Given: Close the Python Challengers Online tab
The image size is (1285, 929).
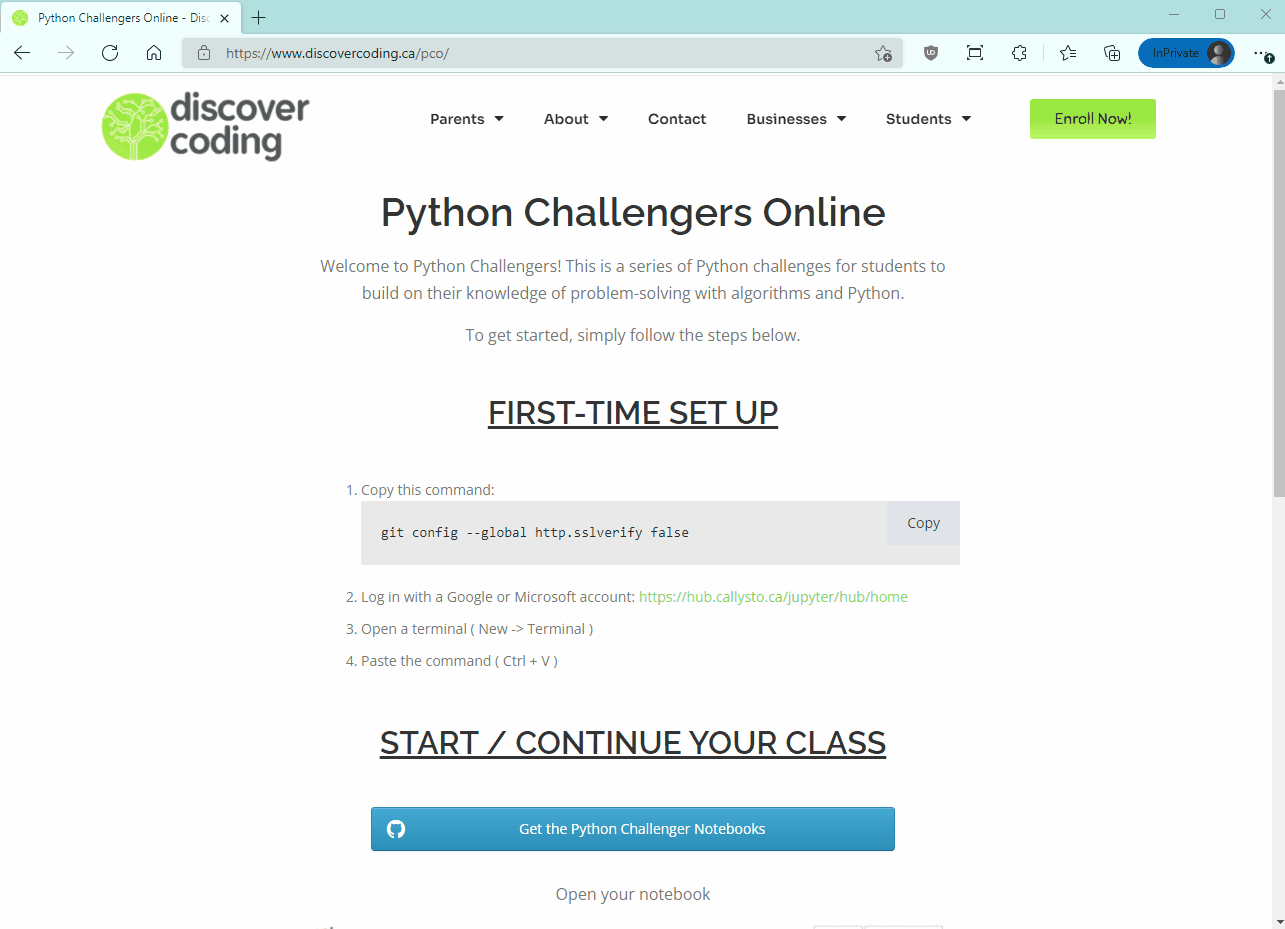Looking at the screenshot, I should click(225, 18).
